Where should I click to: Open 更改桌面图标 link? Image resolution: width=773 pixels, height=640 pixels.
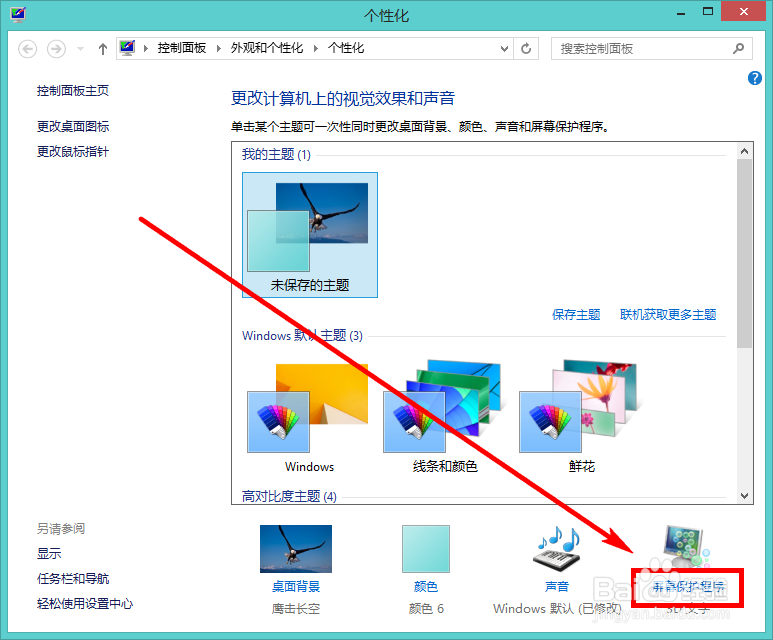click(x=73, y=127)
